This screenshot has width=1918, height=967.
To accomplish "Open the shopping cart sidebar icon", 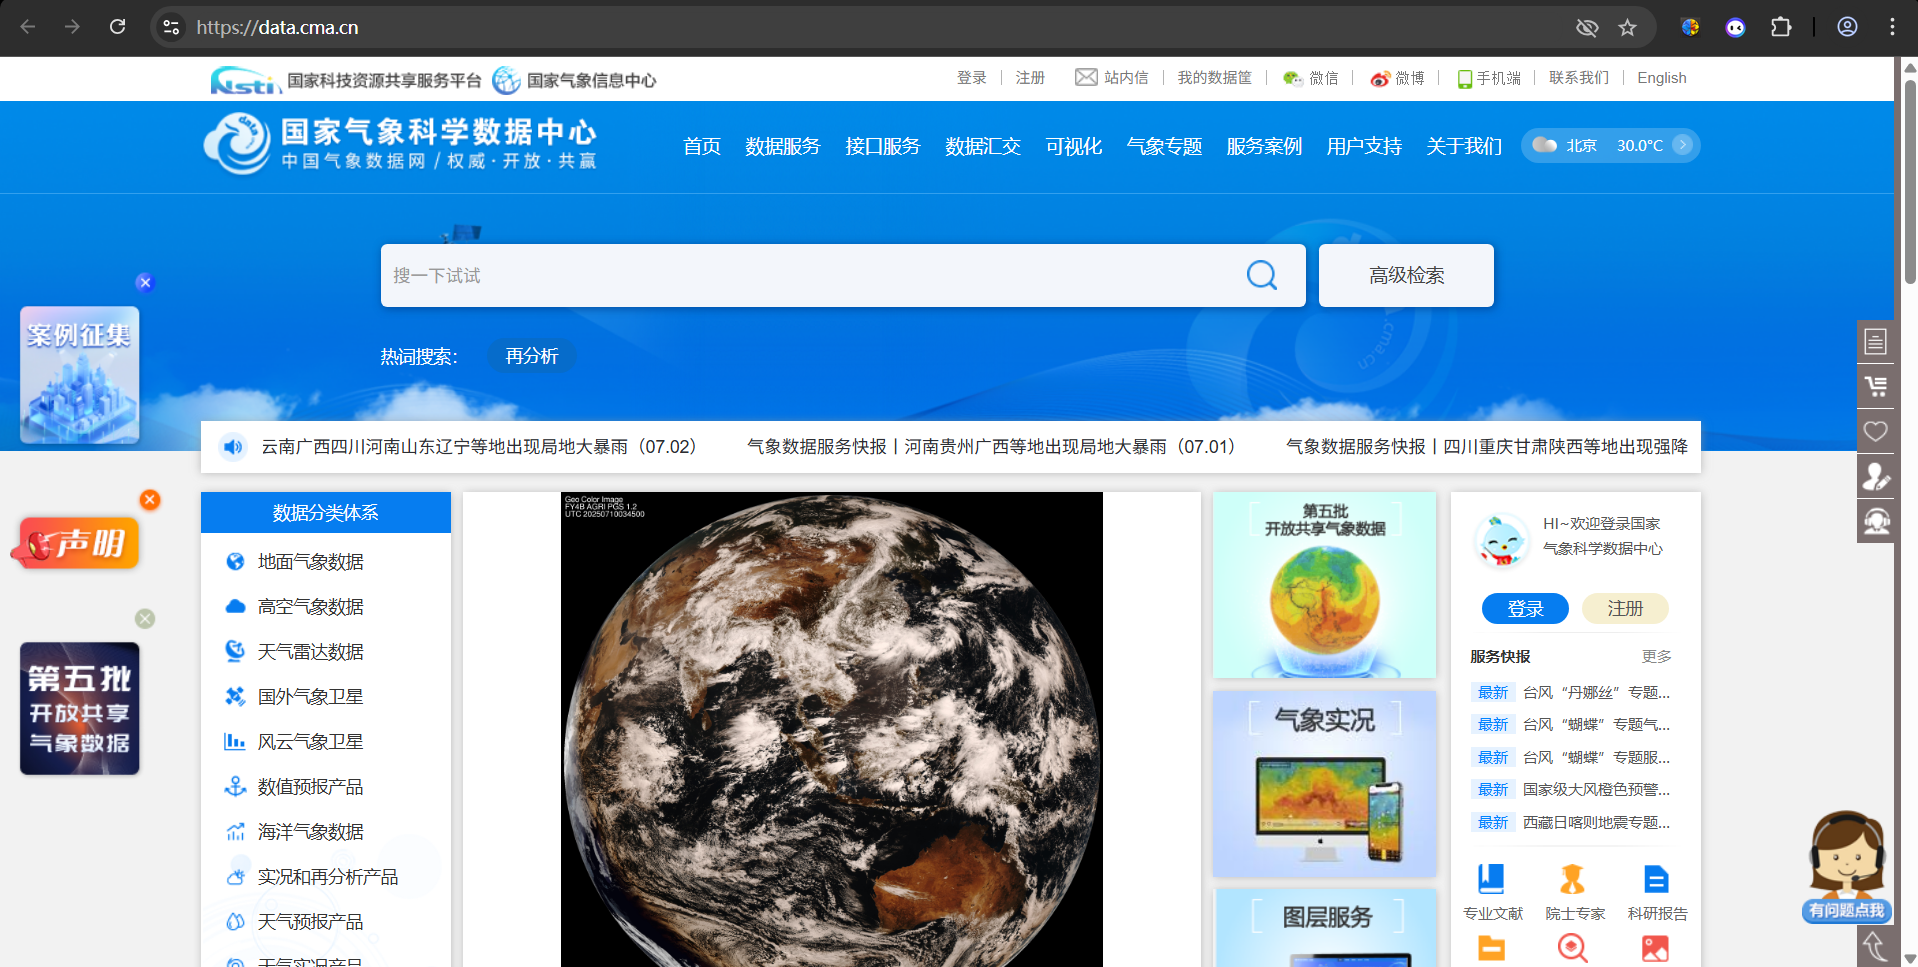I will [1875, 386].
